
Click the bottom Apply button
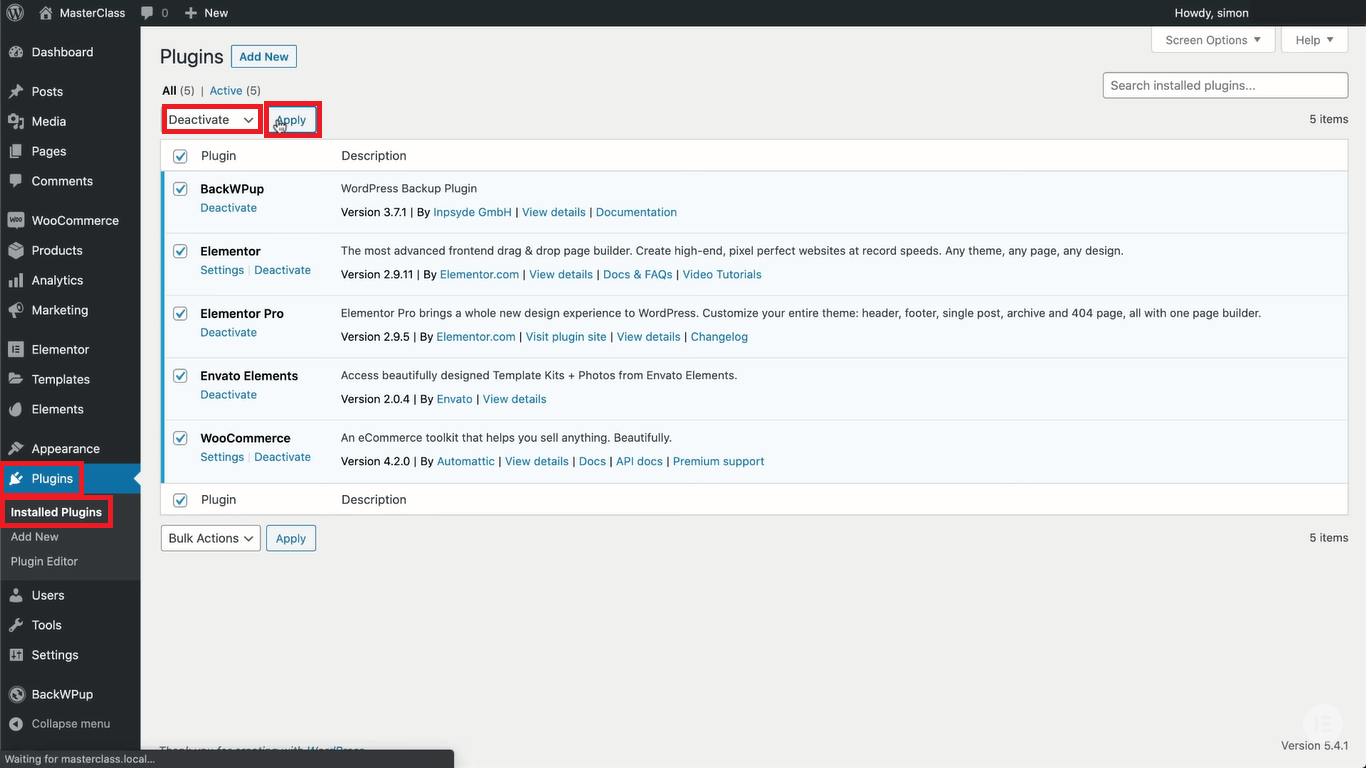tap(291, 538)
